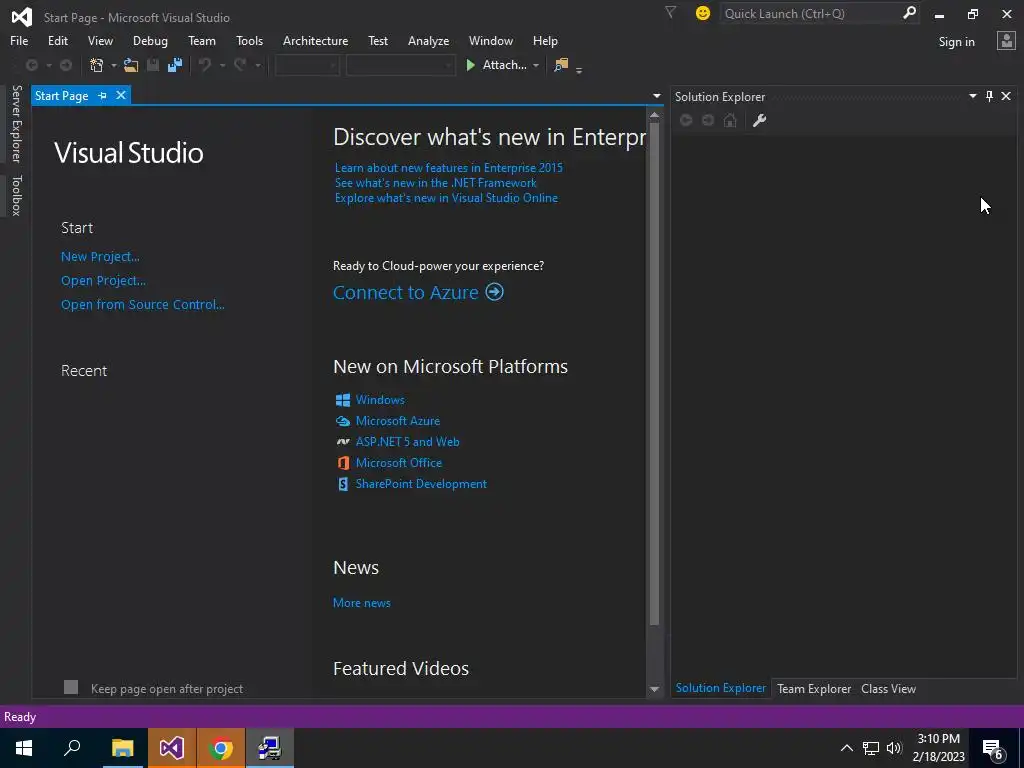Close the Solution Explorer panel
Image resolution: width=1024 pixels, height=768 pixels.
1006,97
